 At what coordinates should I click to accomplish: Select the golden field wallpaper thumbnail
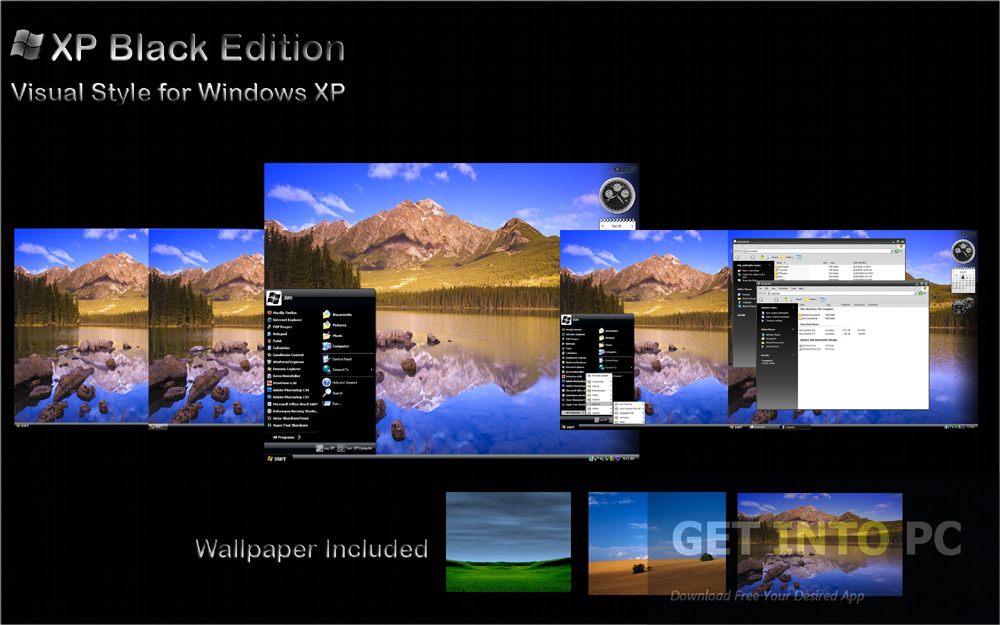click(657, 543)
